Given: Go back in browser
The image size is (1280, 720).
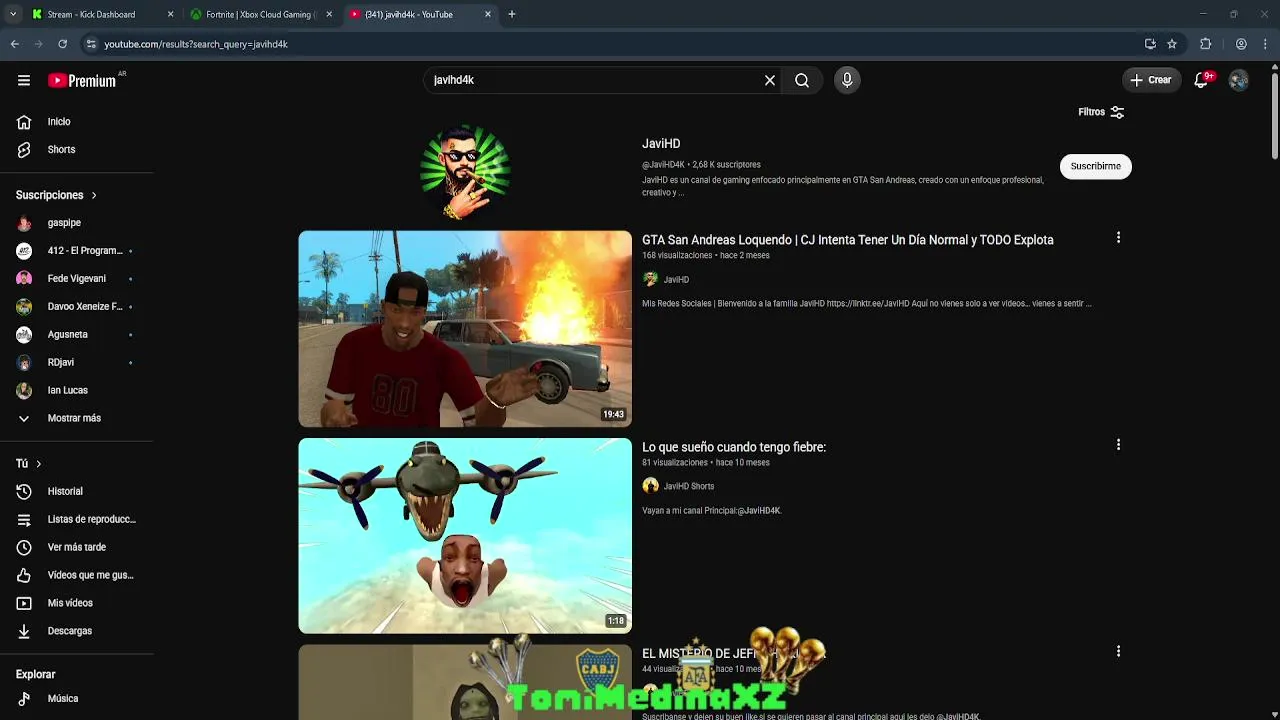Looking at the screenshot, I should (x=15, y=44).
